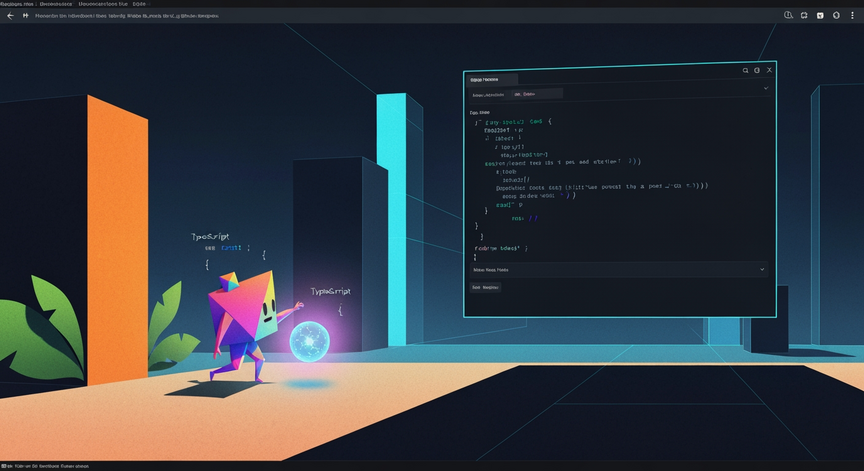Click the small button under the dropdown

[485, 287]
